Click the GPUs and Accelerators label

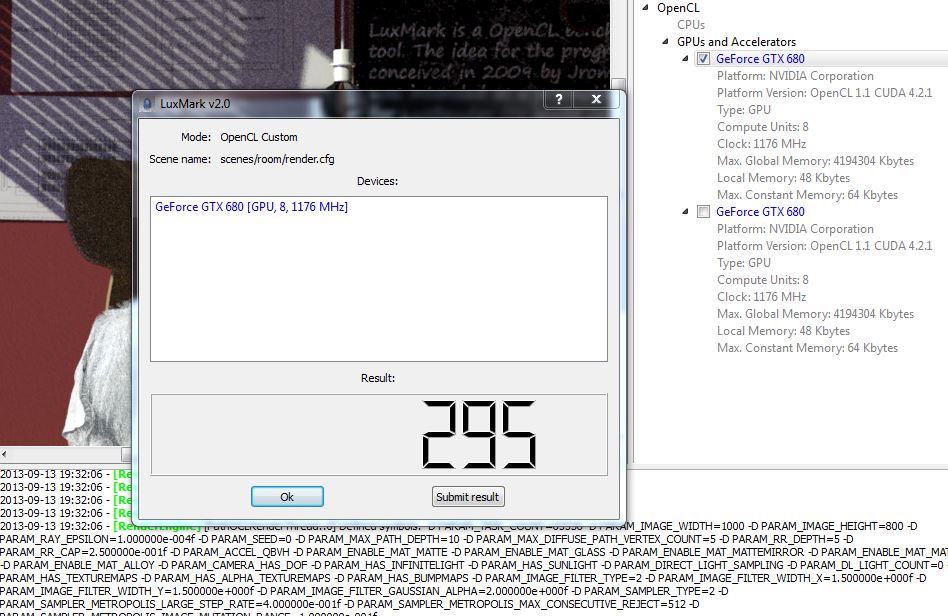pyautogui.click(x=736, y=42)
